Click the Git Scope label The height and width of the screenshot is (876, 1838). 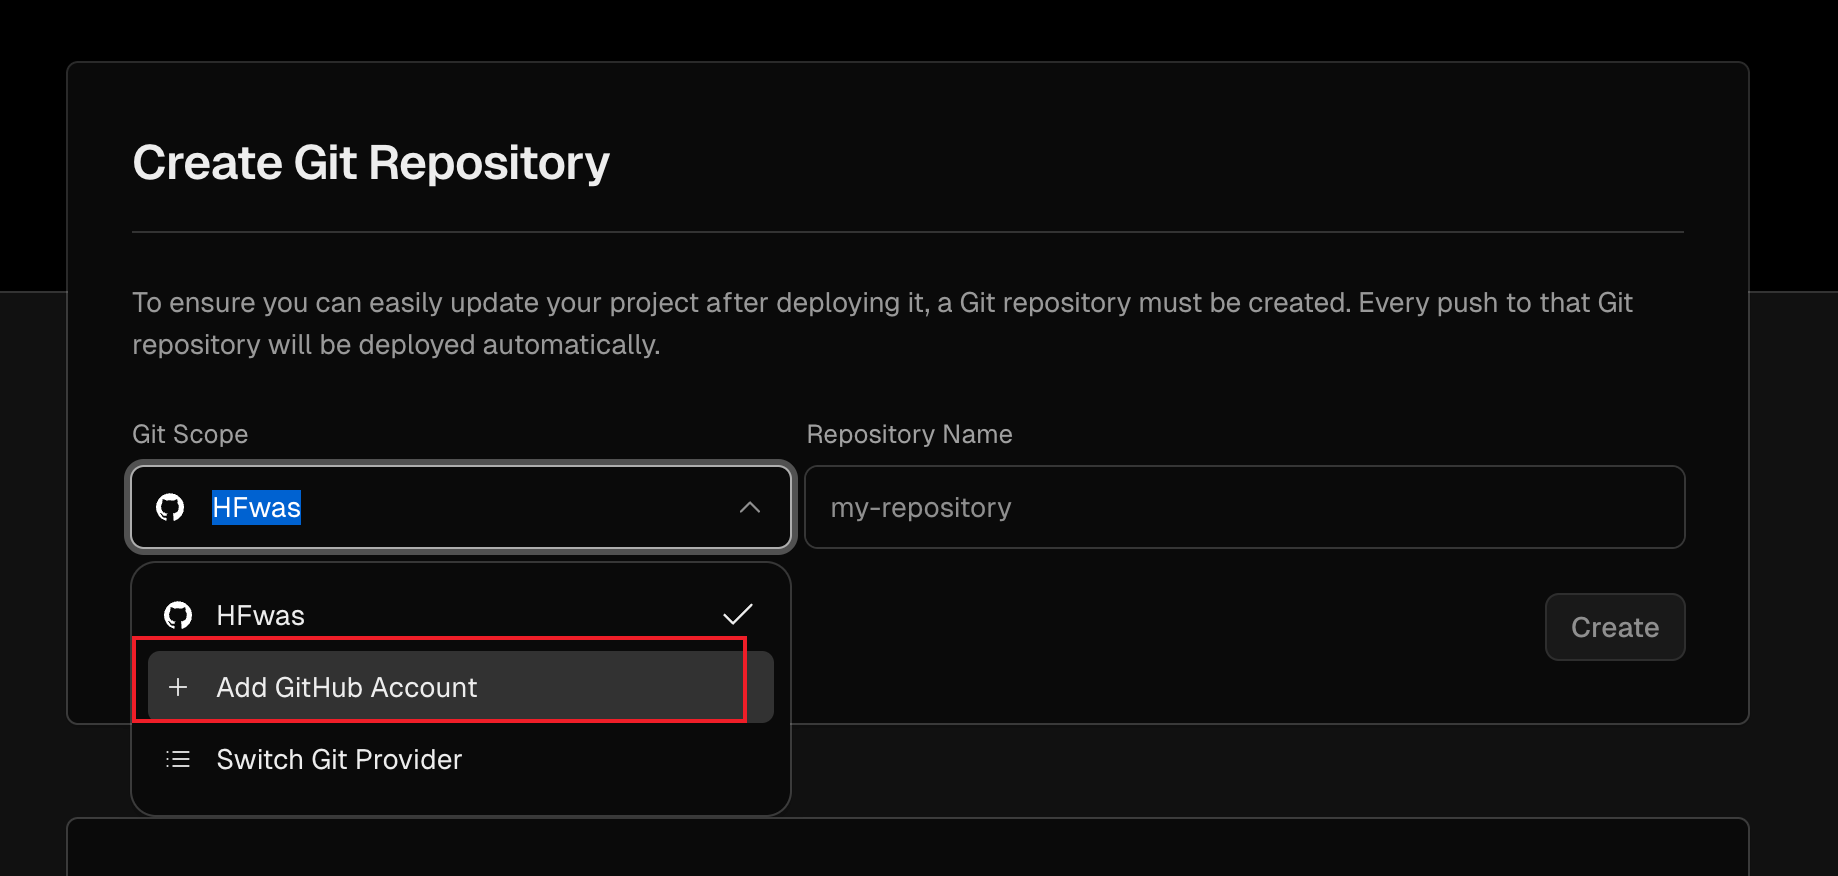pos(190,434)
